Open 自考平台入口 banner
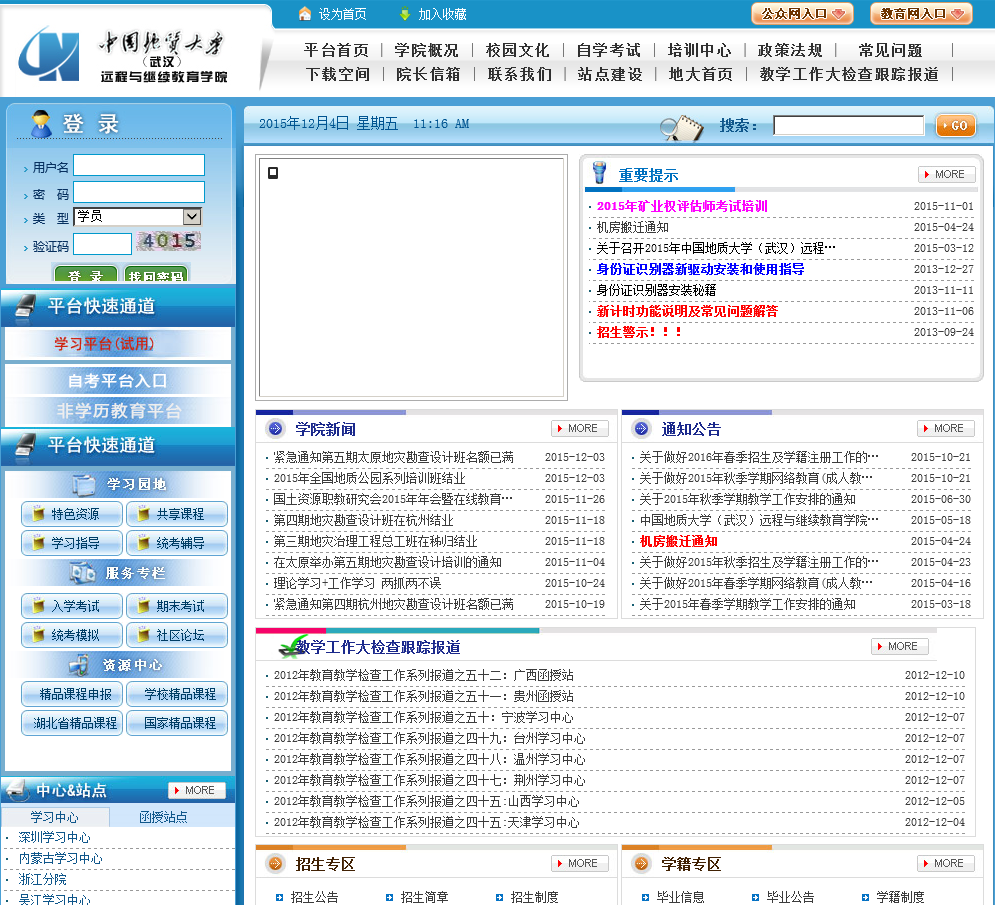The width and height of the screenshot is (995, 905). pos(118,381)
